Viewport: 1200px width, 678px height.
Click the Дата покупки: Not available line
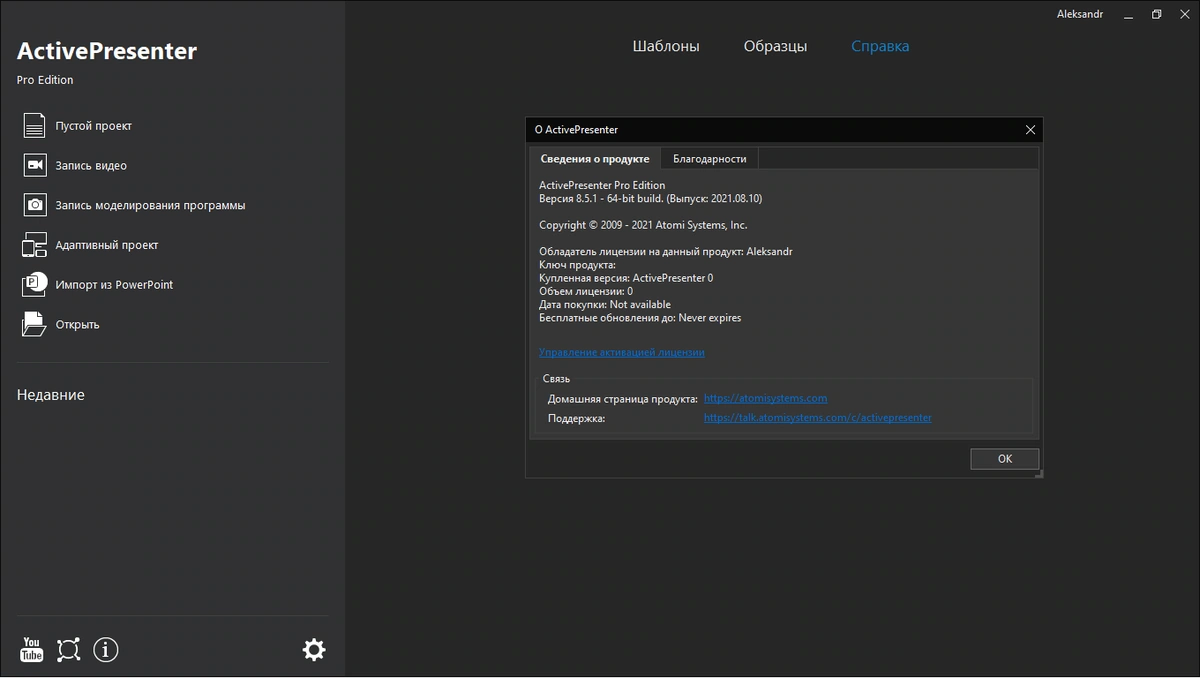click(x=605, y=304)
